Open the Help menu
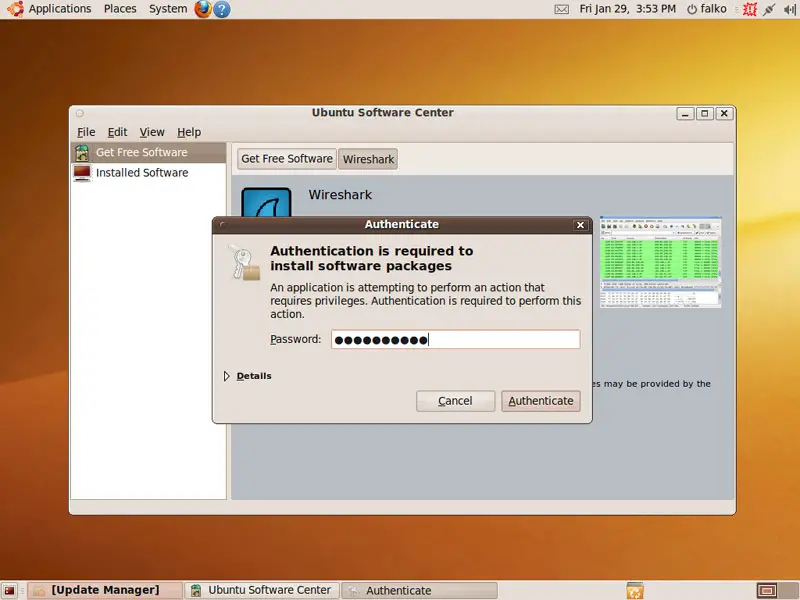This screenshot has height=600, width=800. pos(189,132)
